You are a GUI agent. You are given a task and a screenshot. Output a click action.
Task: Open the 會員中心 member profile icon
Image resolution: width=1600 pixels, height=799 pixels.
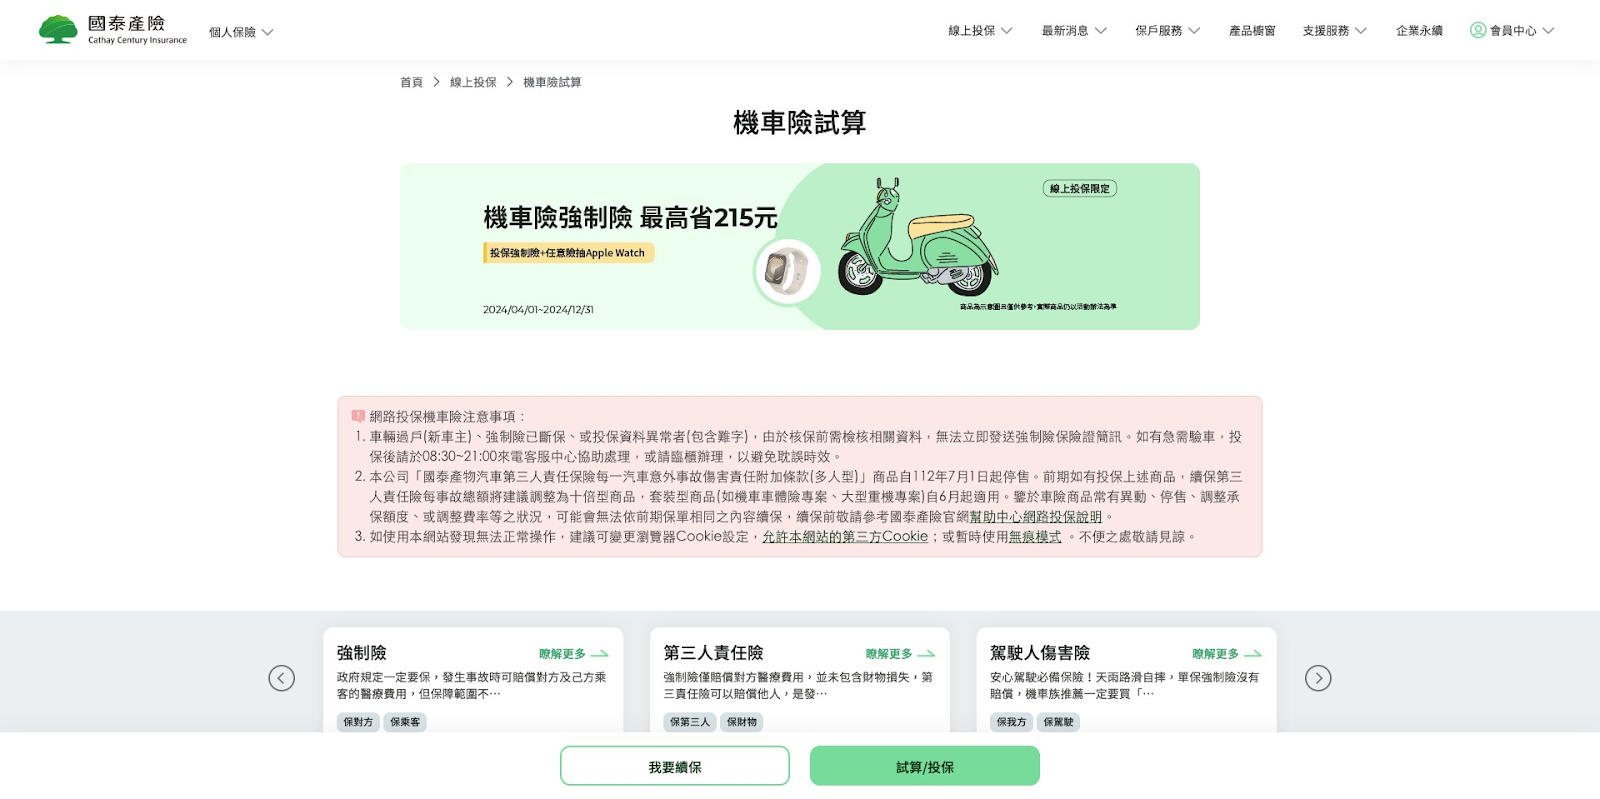click(1478, 30)
